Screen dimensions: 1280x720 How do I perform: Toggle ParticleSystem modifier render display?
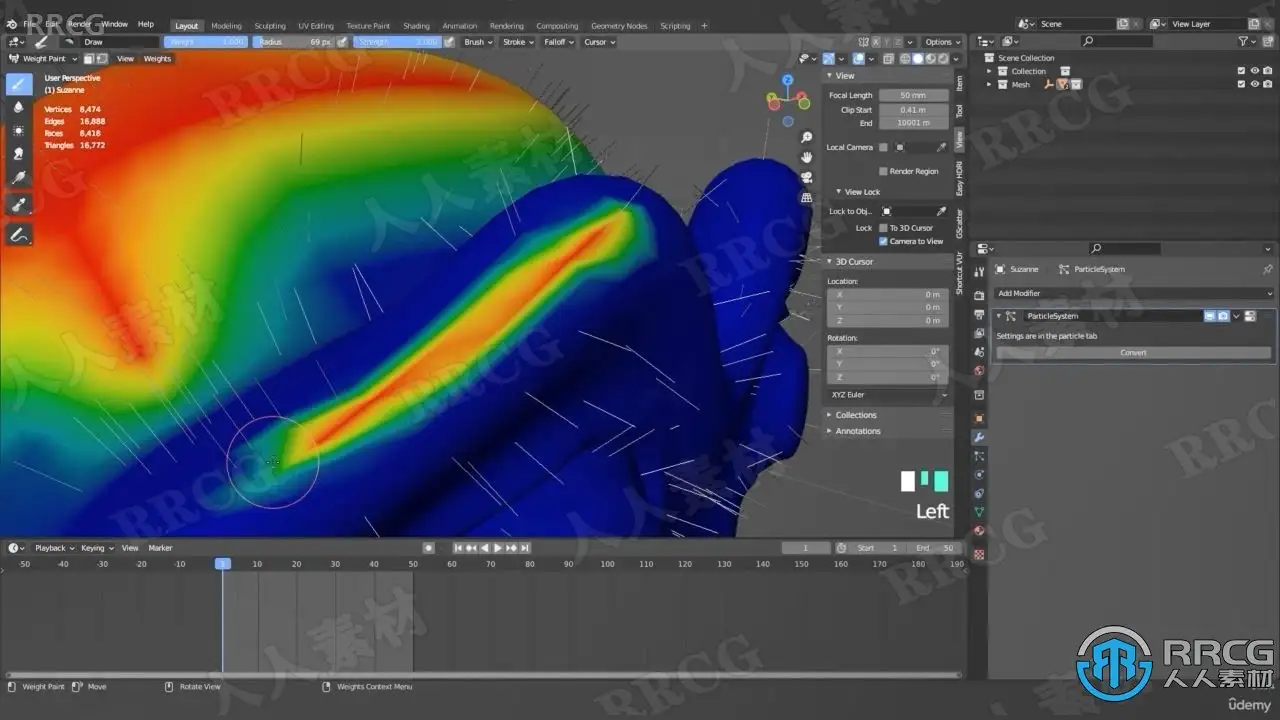point(1223,316)
